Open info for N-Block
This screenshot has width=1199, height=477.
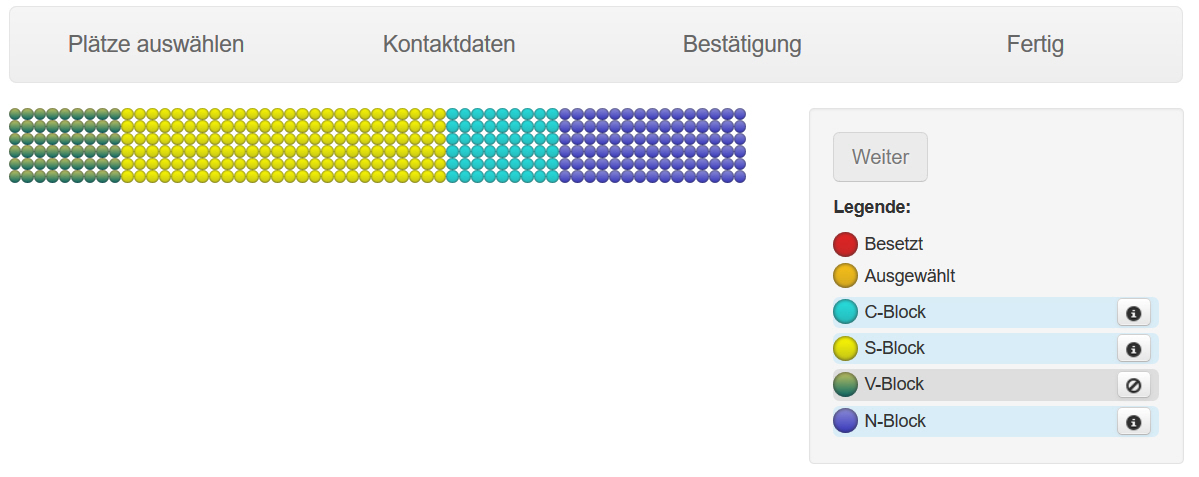pos(1133,422)
